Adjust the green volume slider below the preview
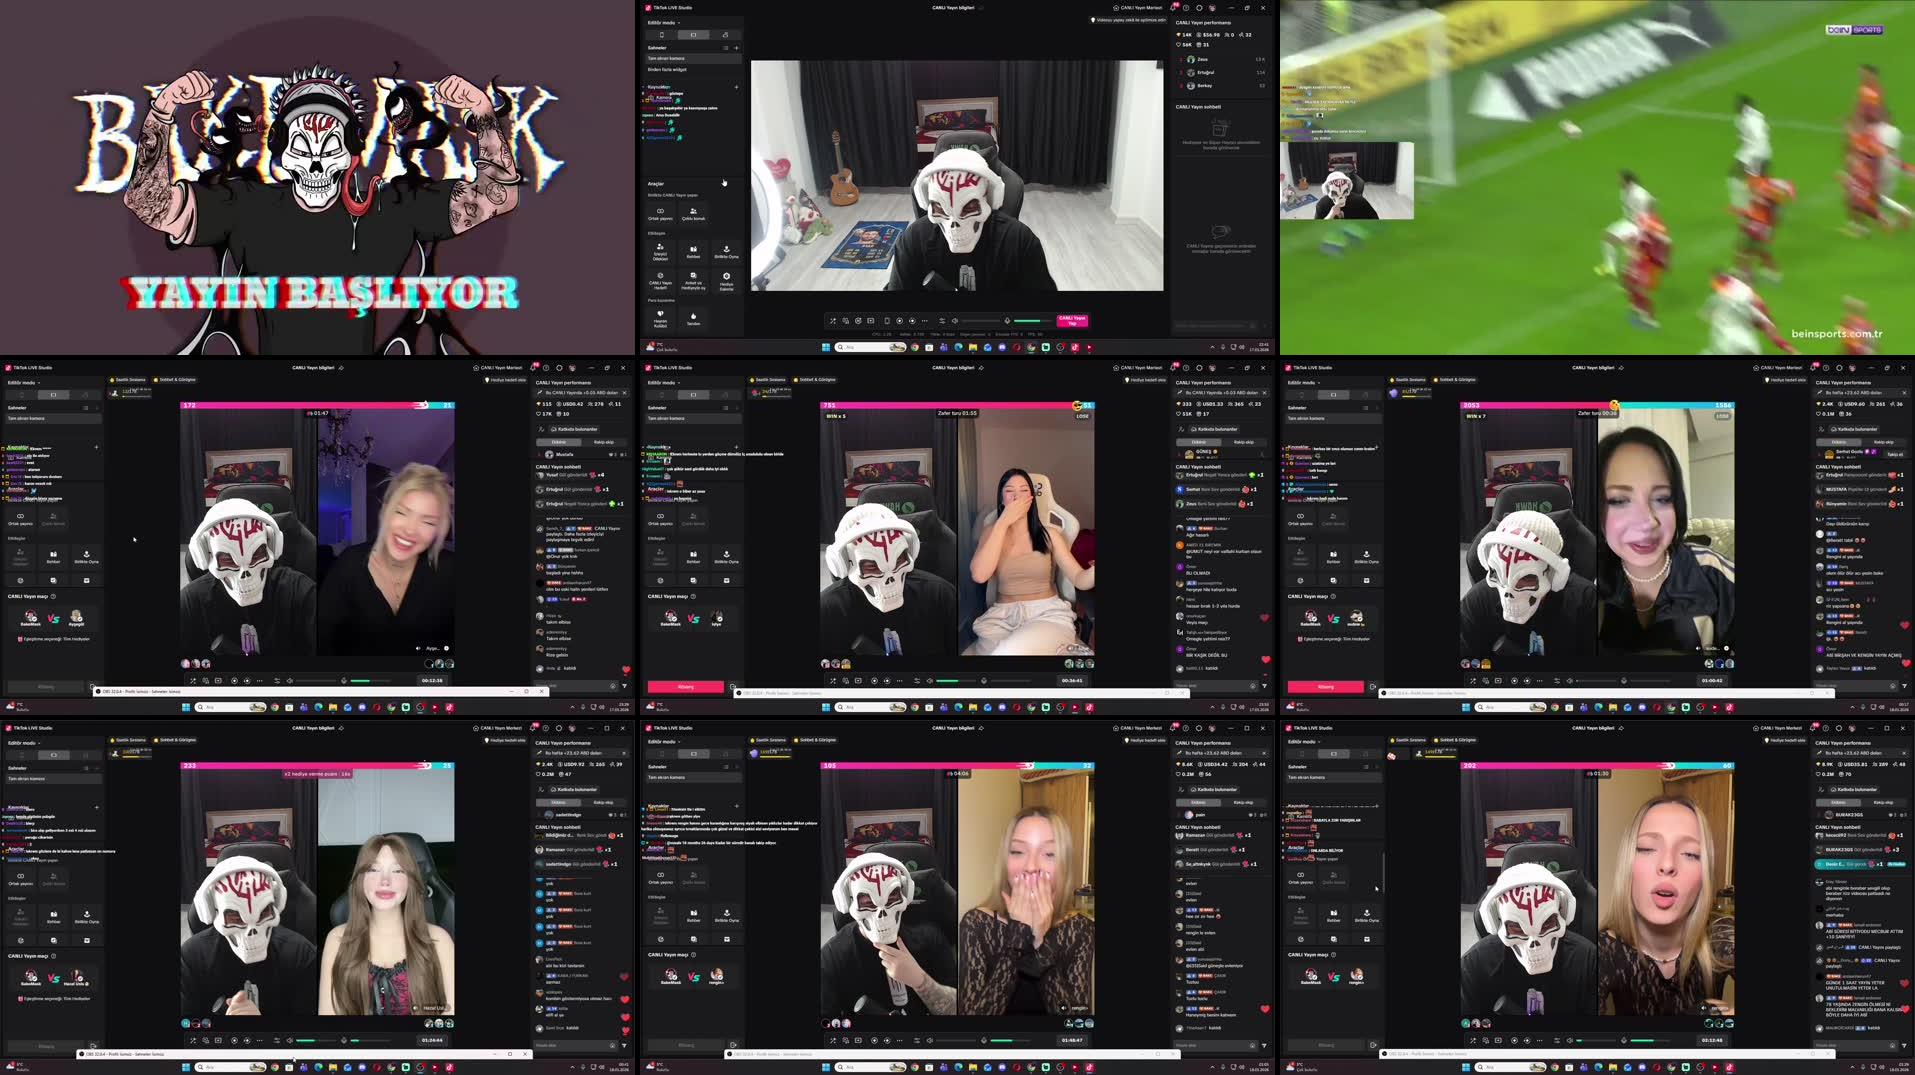 coord(1027,321)
